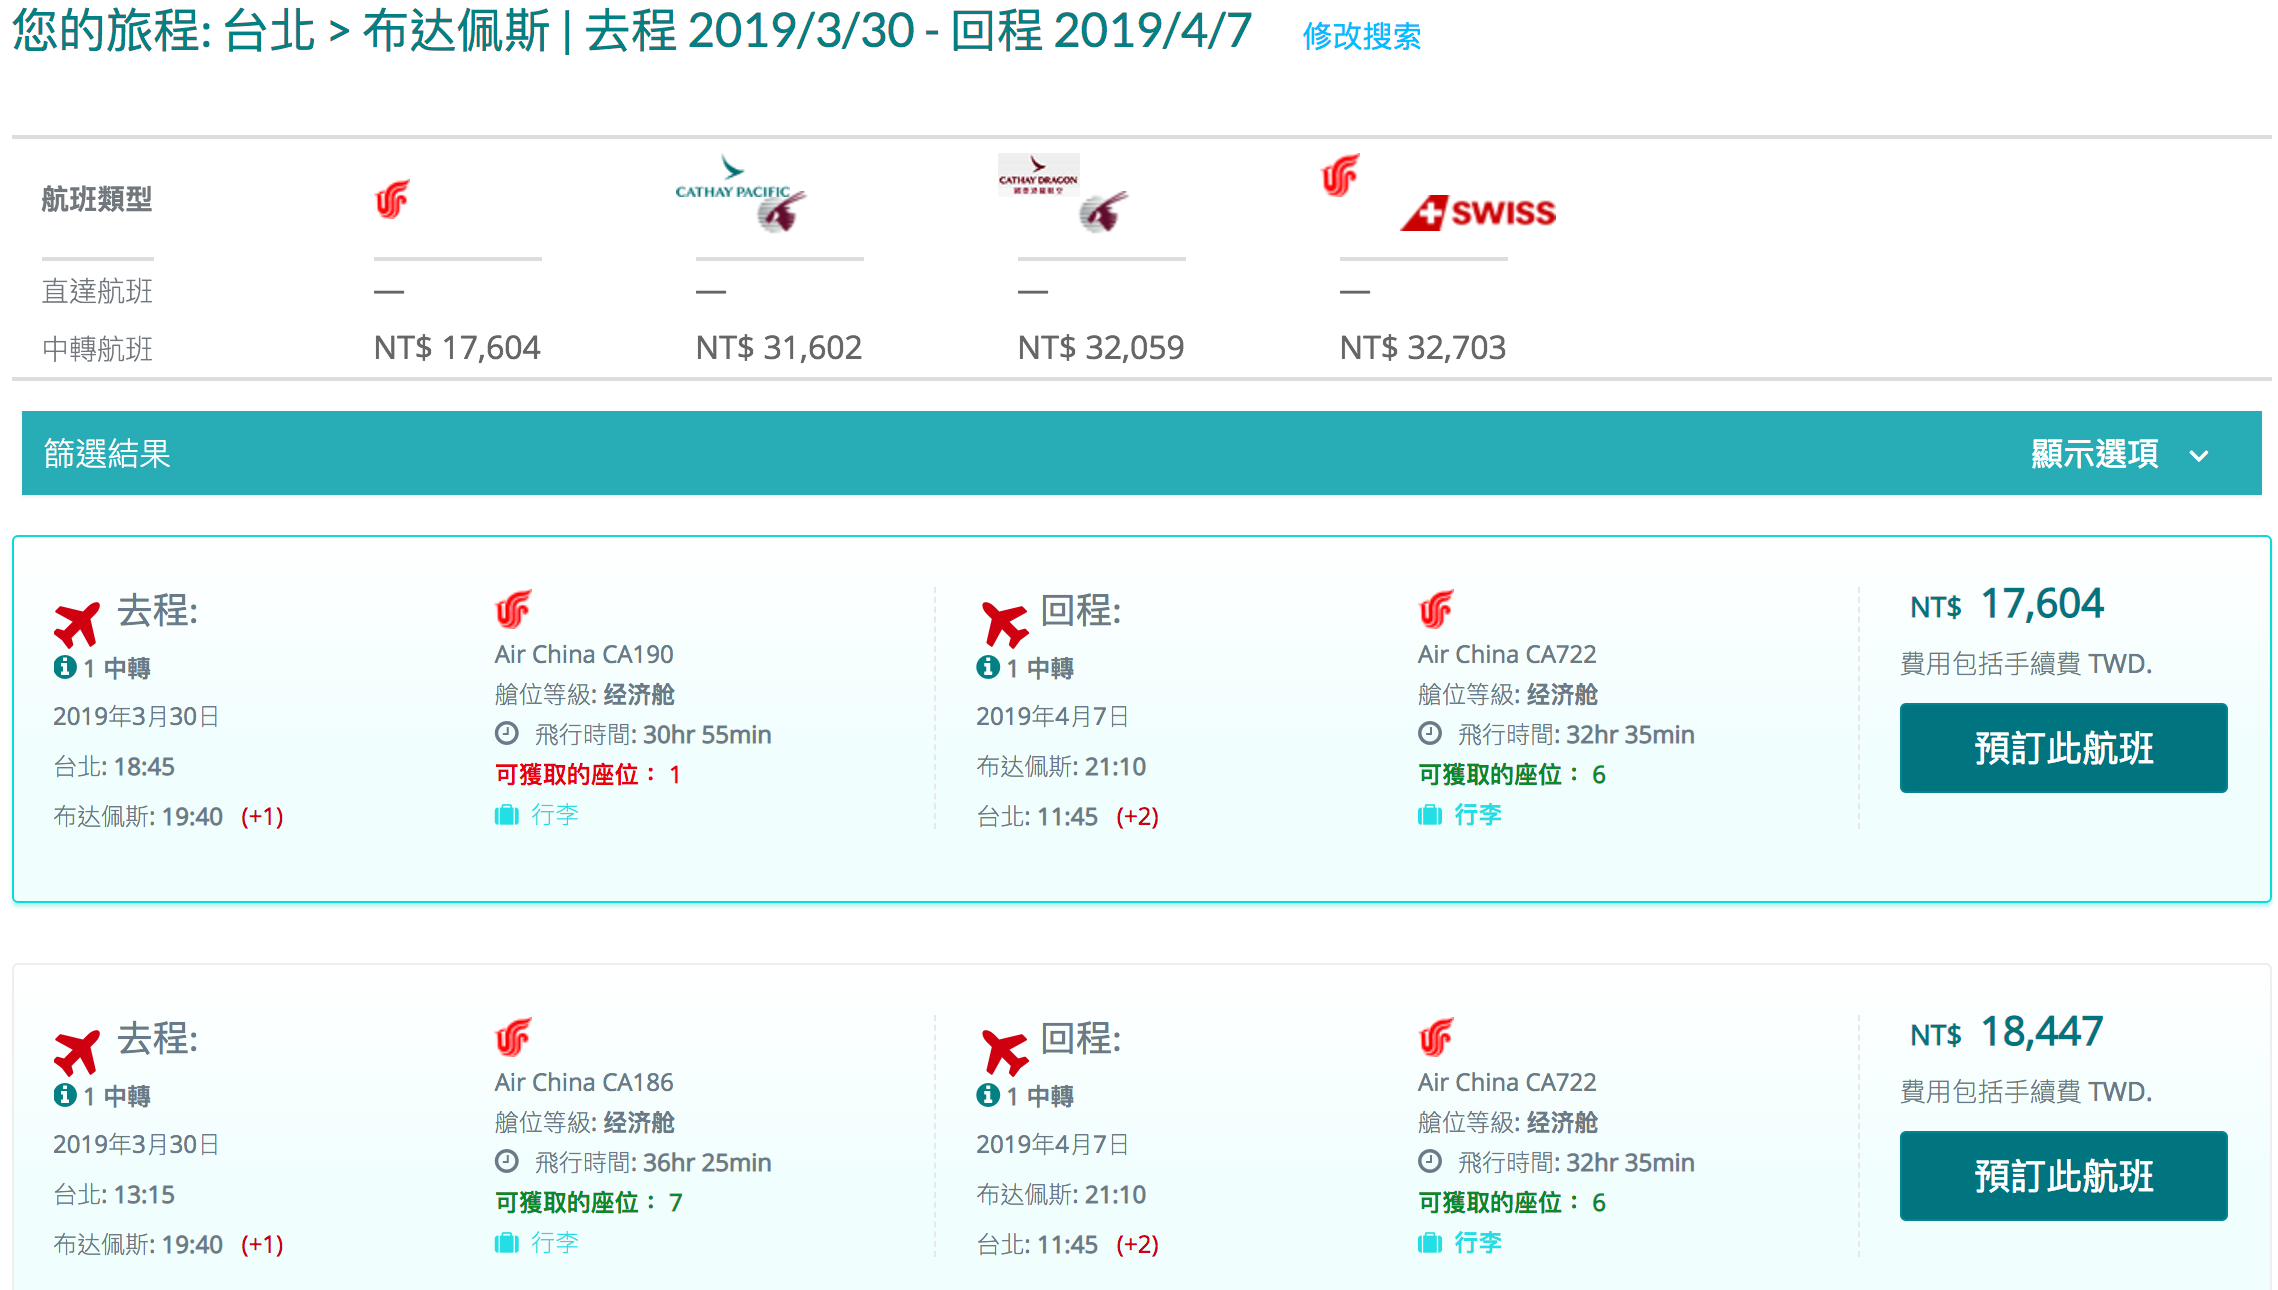Click the departing plane icon of the first flight
This screenshot has height=1290, width=2278.
coord(77,624)
